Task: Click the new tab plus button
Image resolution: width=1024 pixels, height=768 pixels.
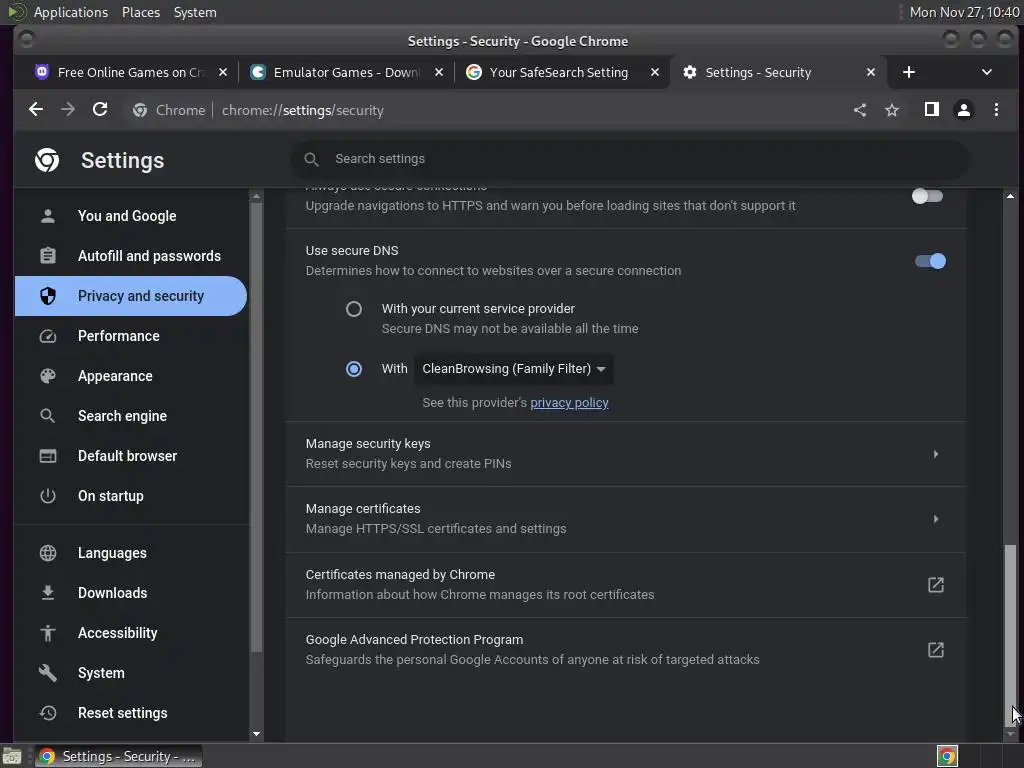Action: (908, 72)
